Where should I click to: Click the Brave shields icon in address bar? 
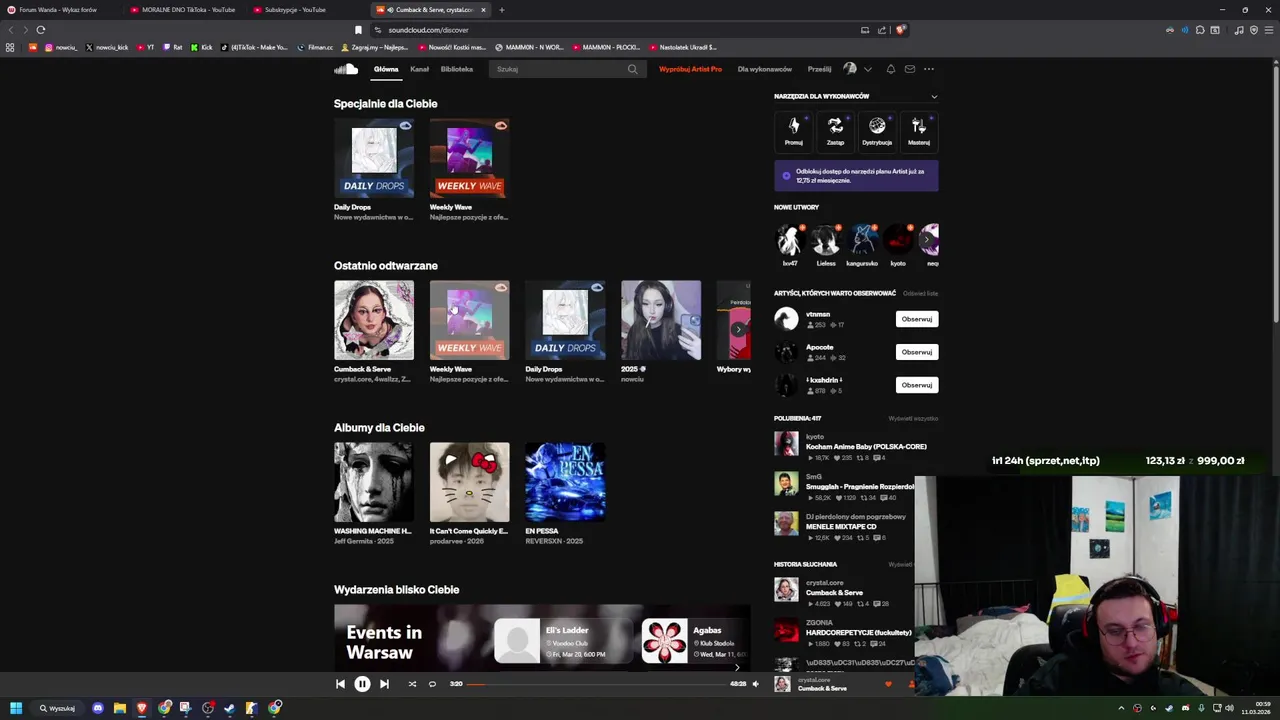click(901, 30)
